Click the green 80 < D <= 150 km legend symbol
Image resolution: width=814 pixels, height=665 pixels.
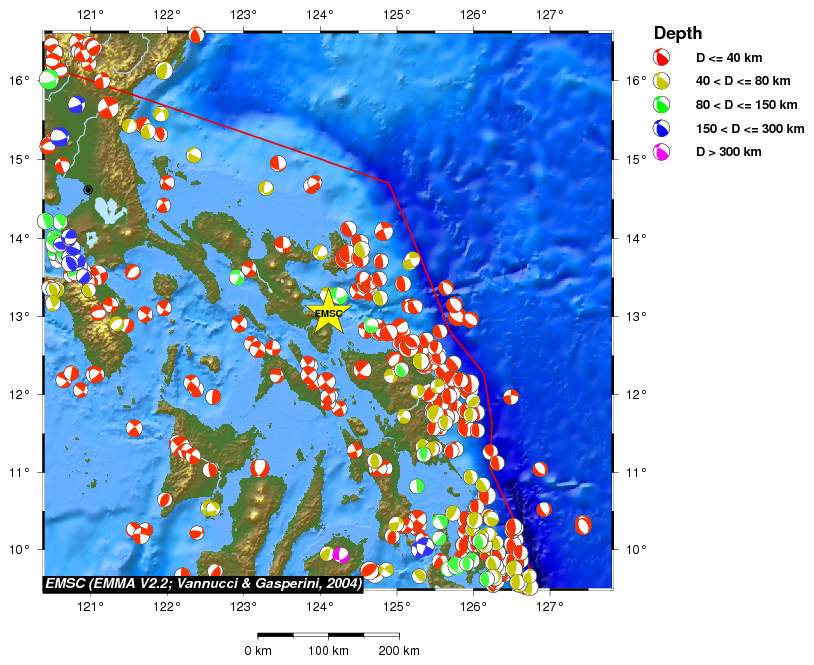click(x=661, y=104)
